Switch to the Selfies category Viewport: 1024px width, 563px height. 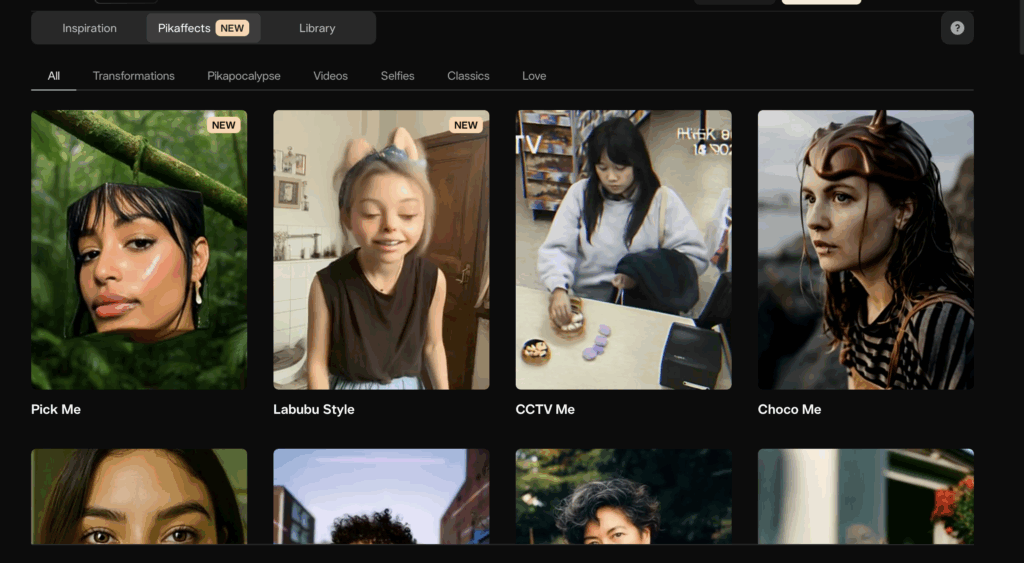coord(397,76)
